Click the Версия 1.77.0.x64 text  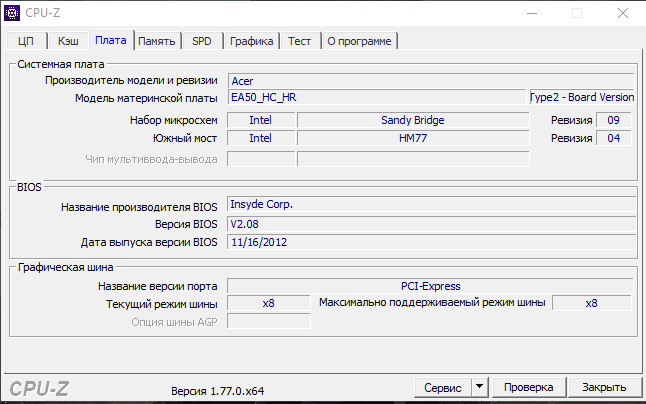coord(218,391)
